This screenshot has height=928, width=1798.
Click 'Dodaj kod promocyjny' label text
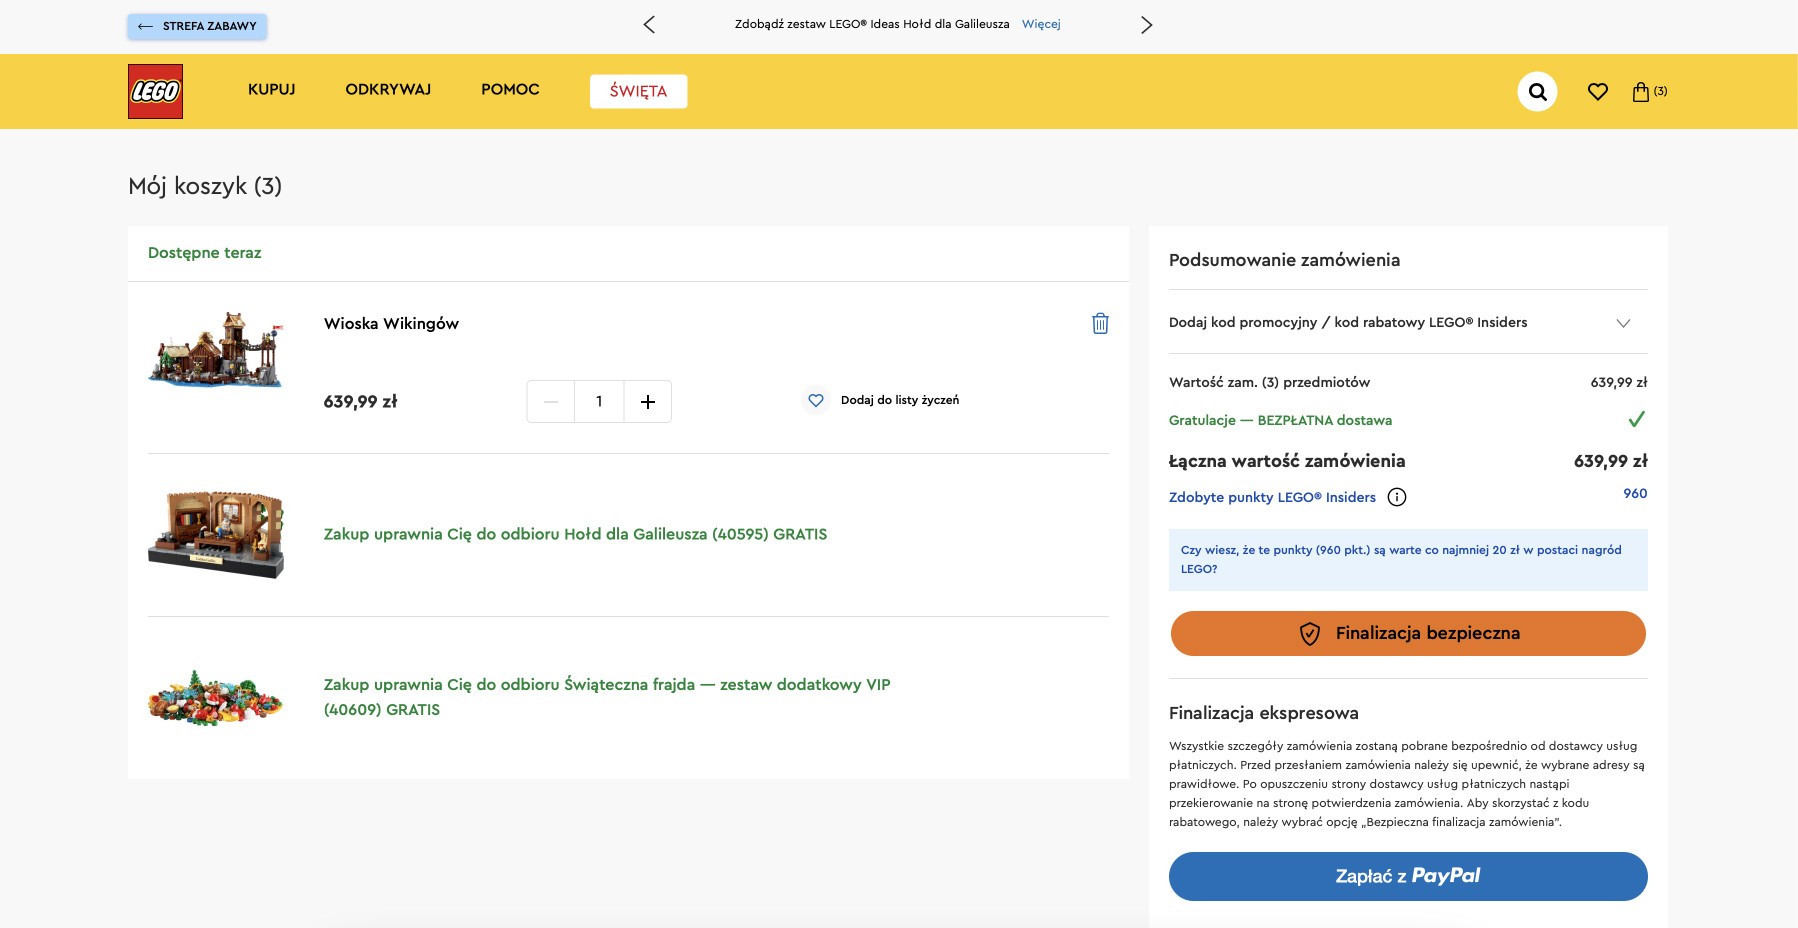pyautogui.click(x=1348, y=322)
